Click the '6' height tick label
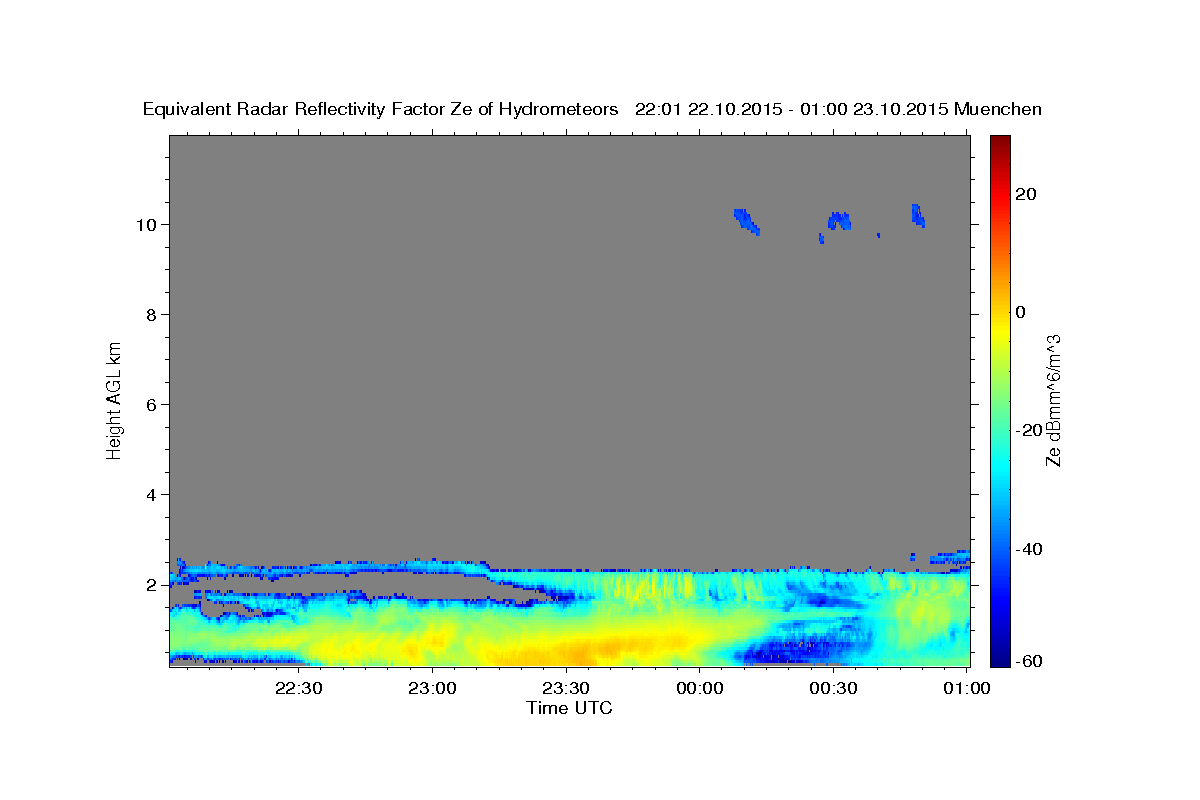Screen dimensions: 1200x800 pyautogui.click(x=151, y=404)
